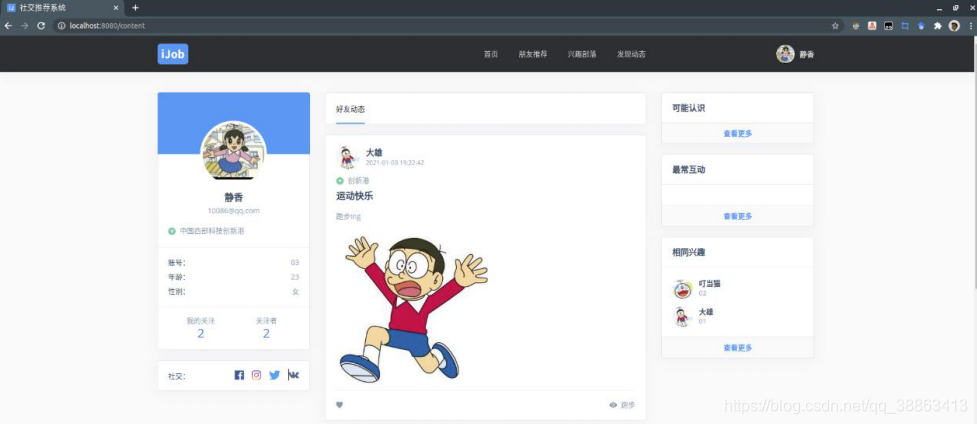This screenshot has width=977, height=424.
Task: Open 朋友推荐 in the navbar
Action: click(533, 54)
